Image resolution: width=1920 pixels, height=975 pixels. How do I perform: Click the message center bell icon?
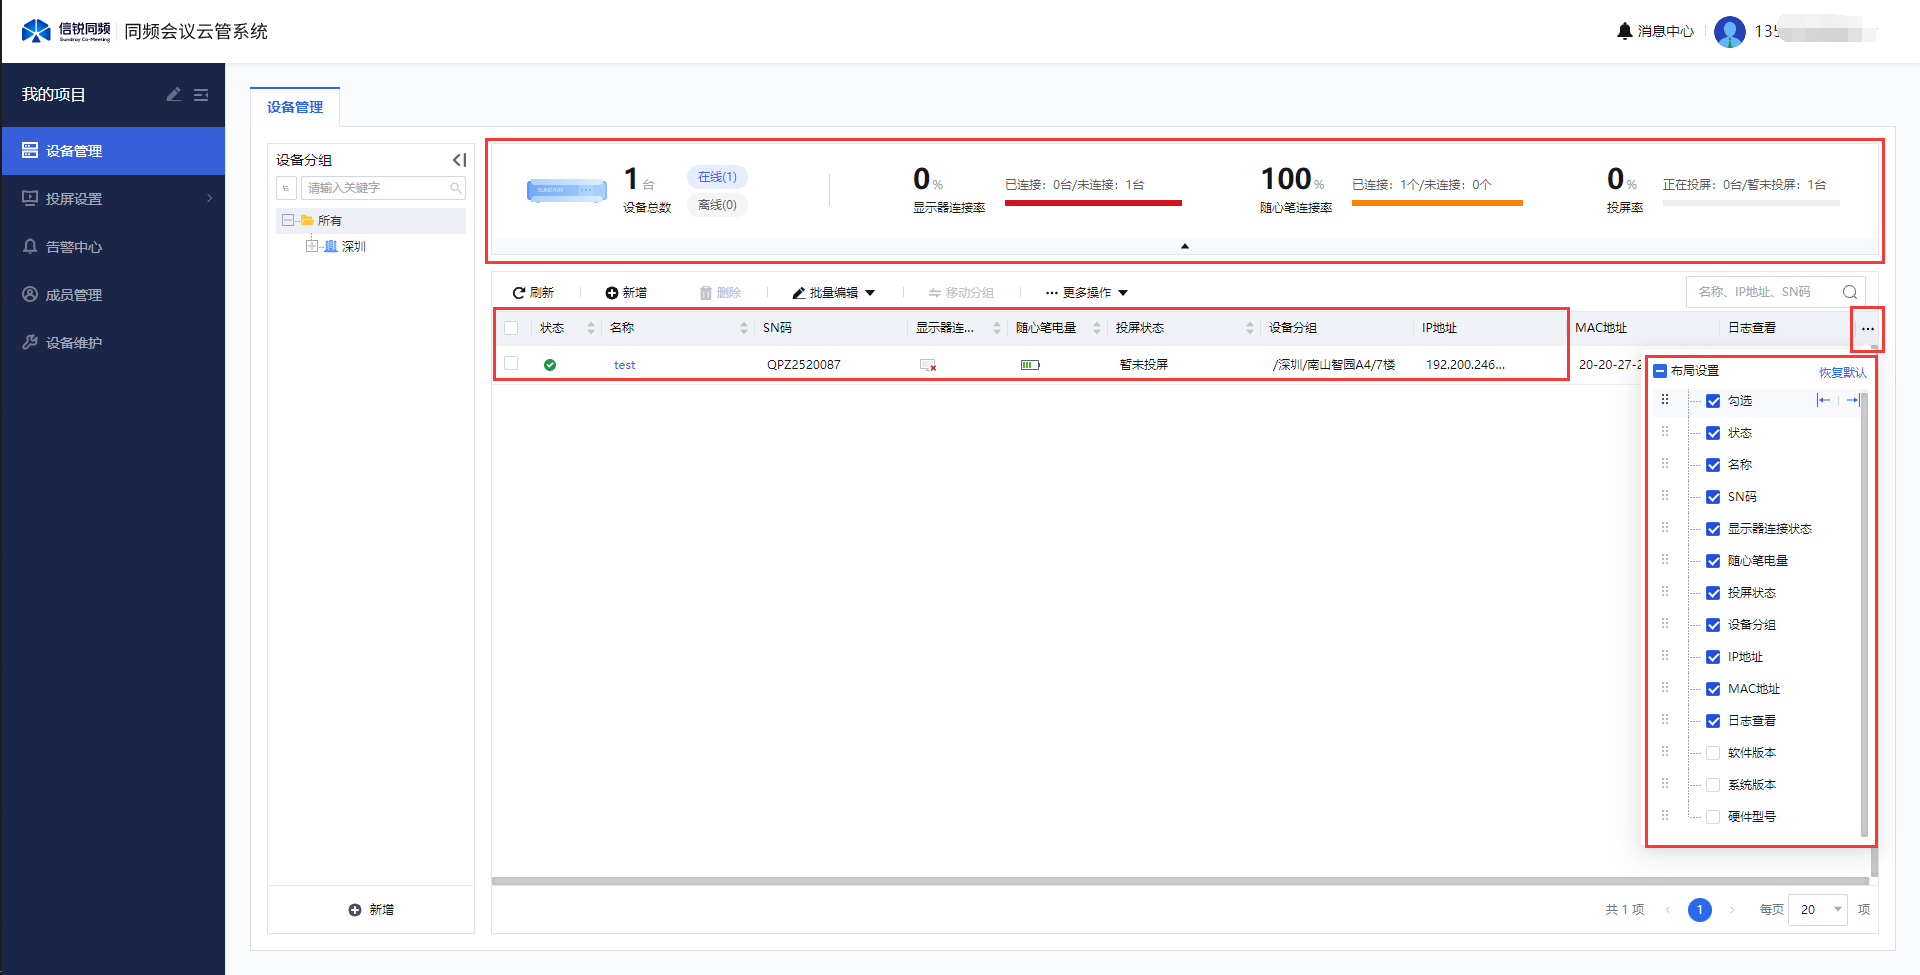tap(1624, 31)
